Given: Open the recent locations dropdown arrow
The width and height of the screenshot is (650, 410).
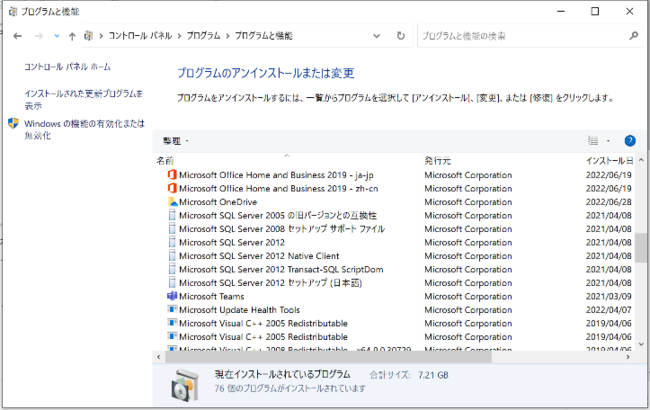Looking at the screenshot, I should (x=57, y=36).
